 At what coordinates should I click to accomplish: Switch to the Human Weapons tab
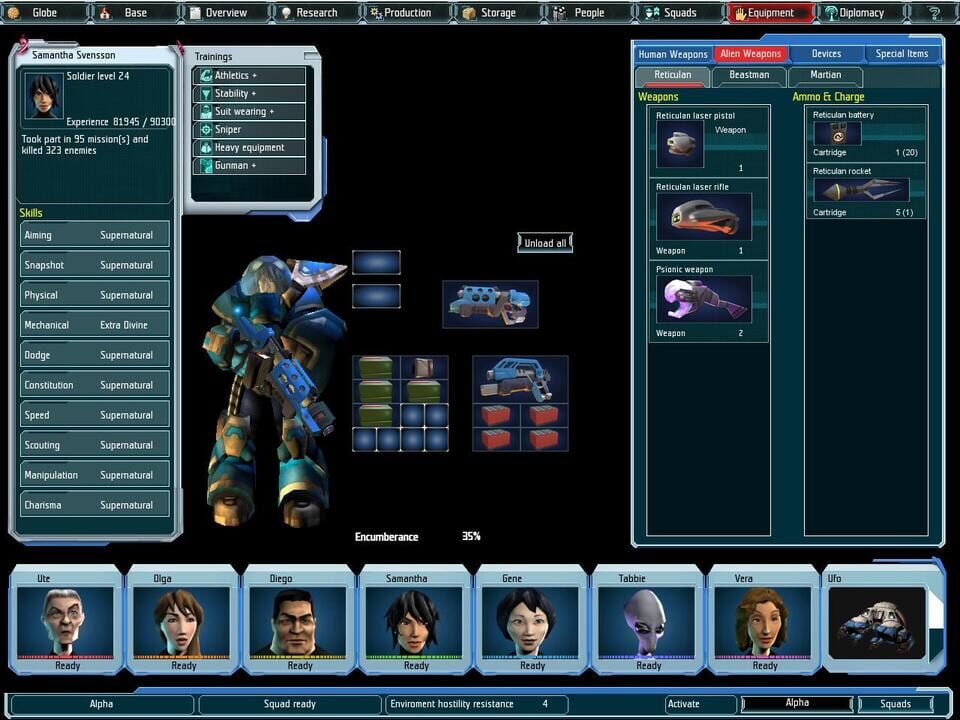point(673,54)
